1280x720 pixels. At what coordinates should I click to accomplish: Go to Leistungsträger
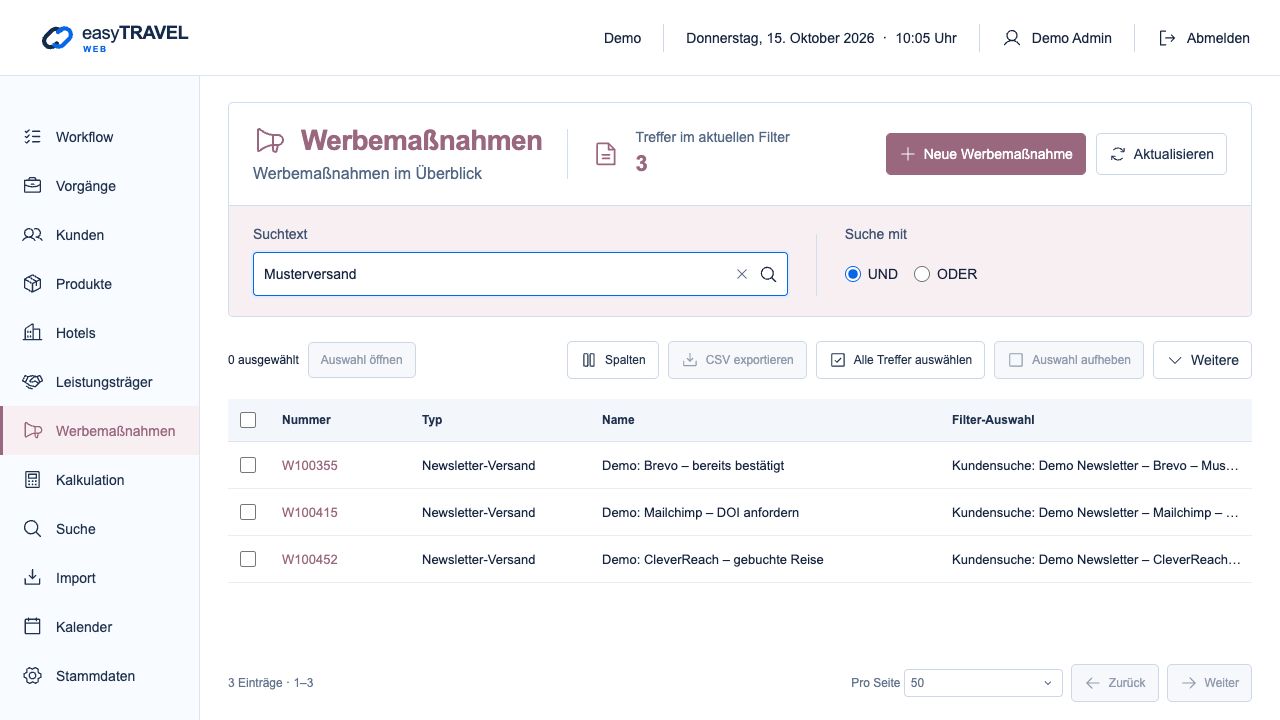click(x=100, y=382)
